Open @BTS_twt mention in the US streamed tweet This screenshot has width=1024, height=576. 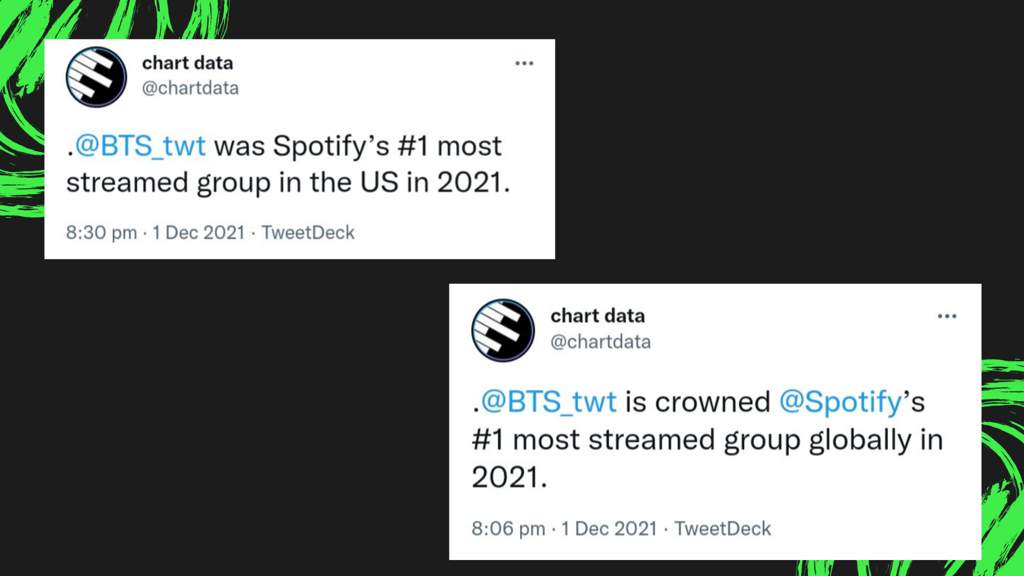point(140,146)
